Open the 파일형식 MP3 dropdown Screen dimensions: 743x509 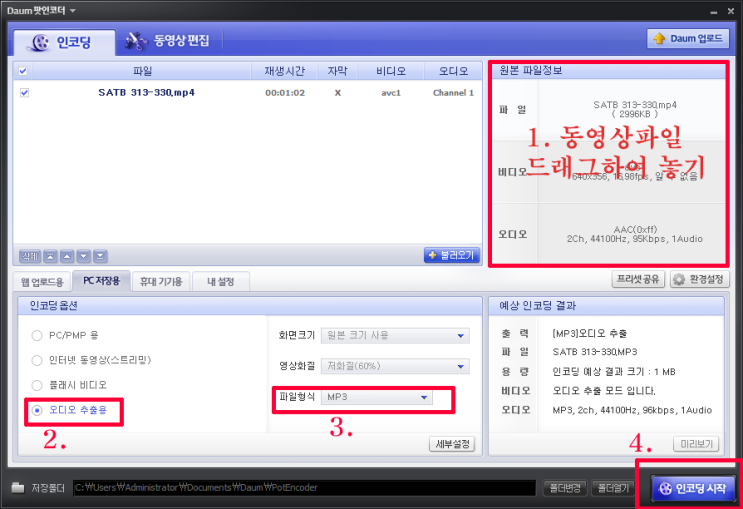pos(377,397)
